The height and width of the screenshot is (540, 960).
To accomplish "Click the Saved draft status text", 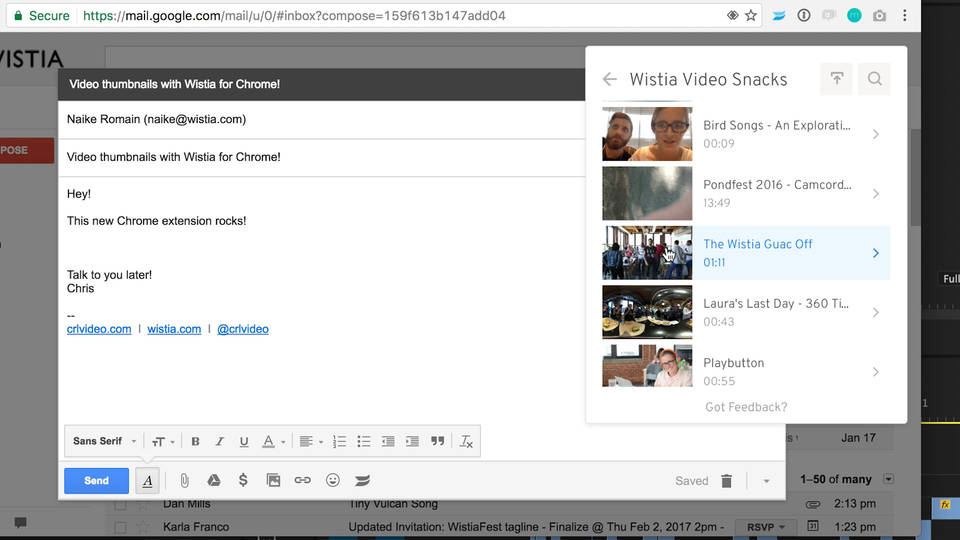I will 692,481.
